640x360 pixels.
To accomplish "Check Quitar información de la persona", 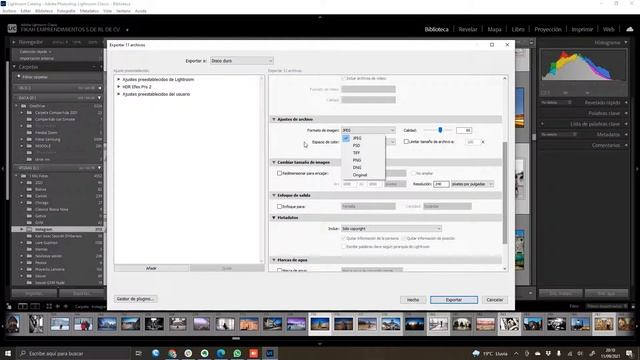I will 344,238.
